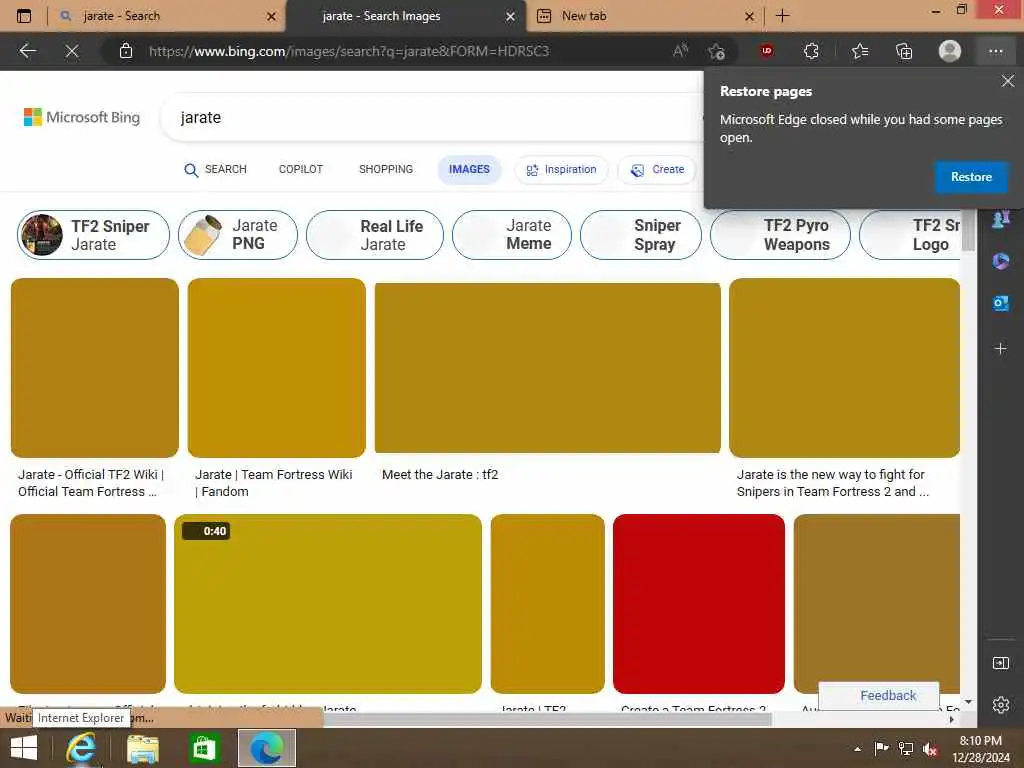The width and height of the screenshot is (1024, 768).
Task: Filter by Jarate Meme chip
Action: (x=512, y=234)
